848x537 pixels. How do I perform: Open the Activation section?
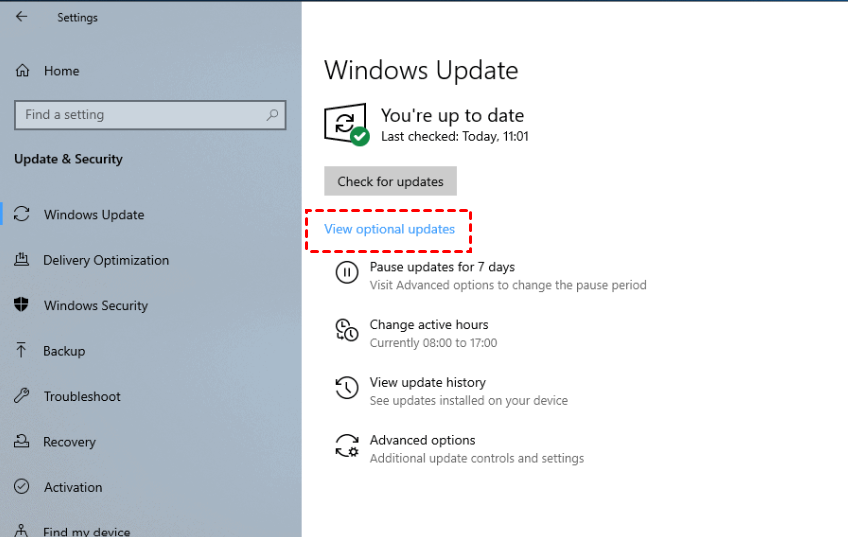(x=73, y=487)
